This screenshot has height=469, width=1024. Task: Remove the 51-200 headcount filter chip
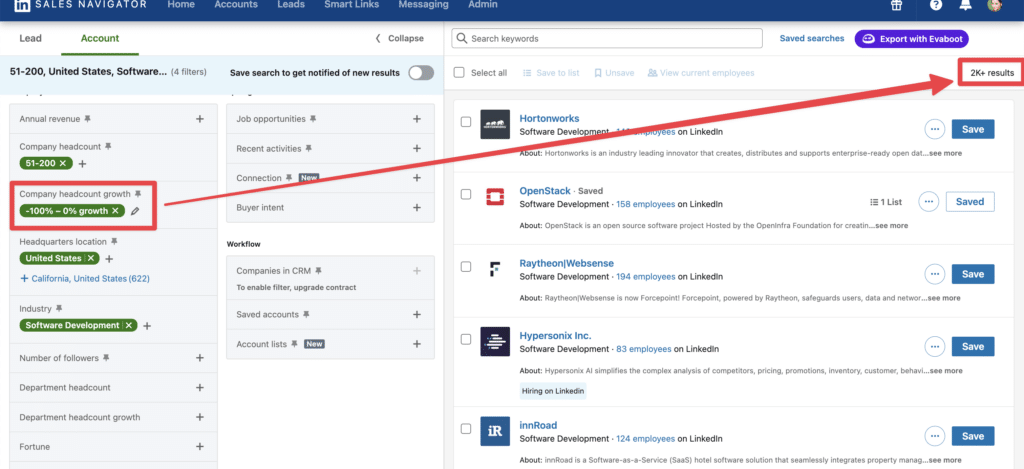pos(63,163)
